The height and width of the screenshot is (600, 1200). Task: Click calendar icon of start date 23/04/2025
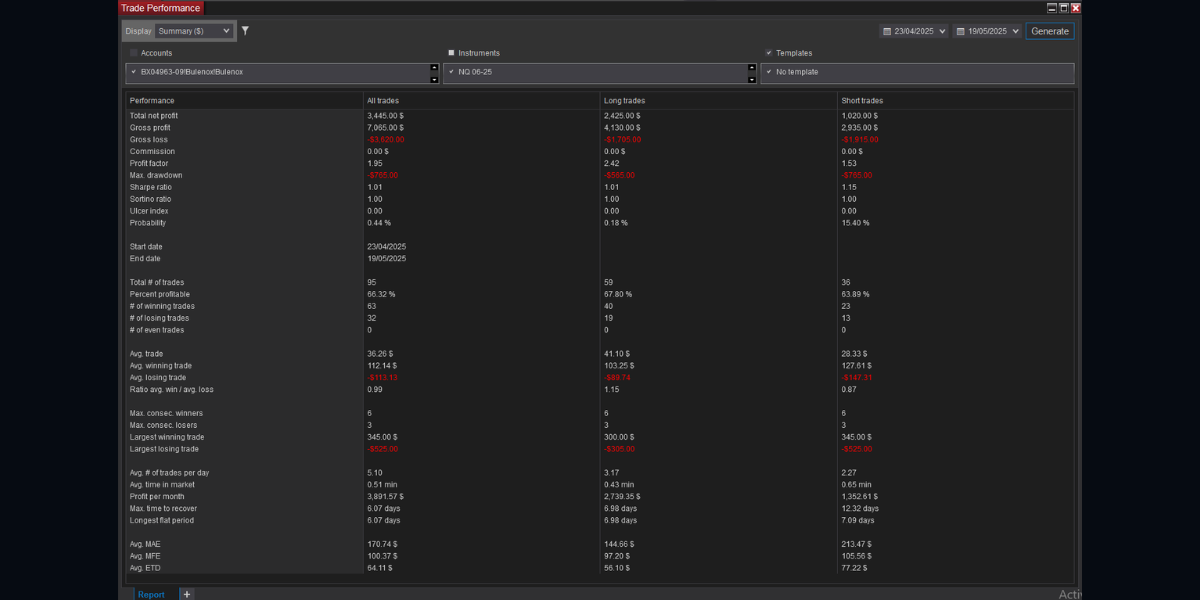click(x=887, y=31)
